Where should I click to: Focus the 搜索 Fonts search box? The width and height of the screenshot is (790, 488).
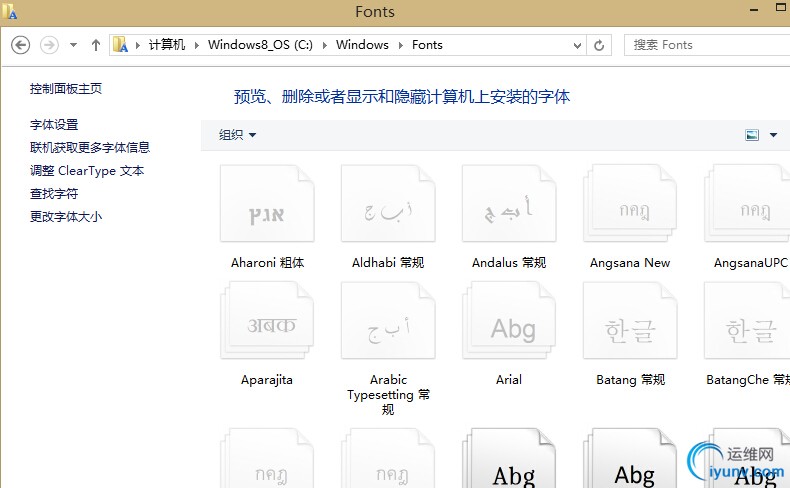click(707, 45)
